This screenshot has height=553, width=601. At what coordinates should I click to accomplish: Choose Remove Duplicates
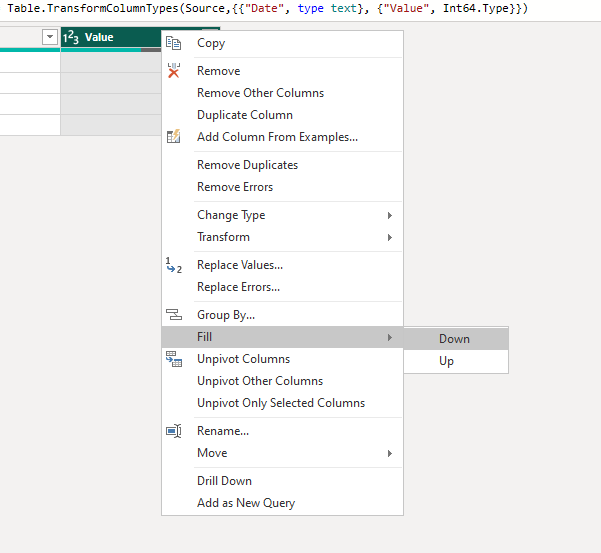[282, 165]
